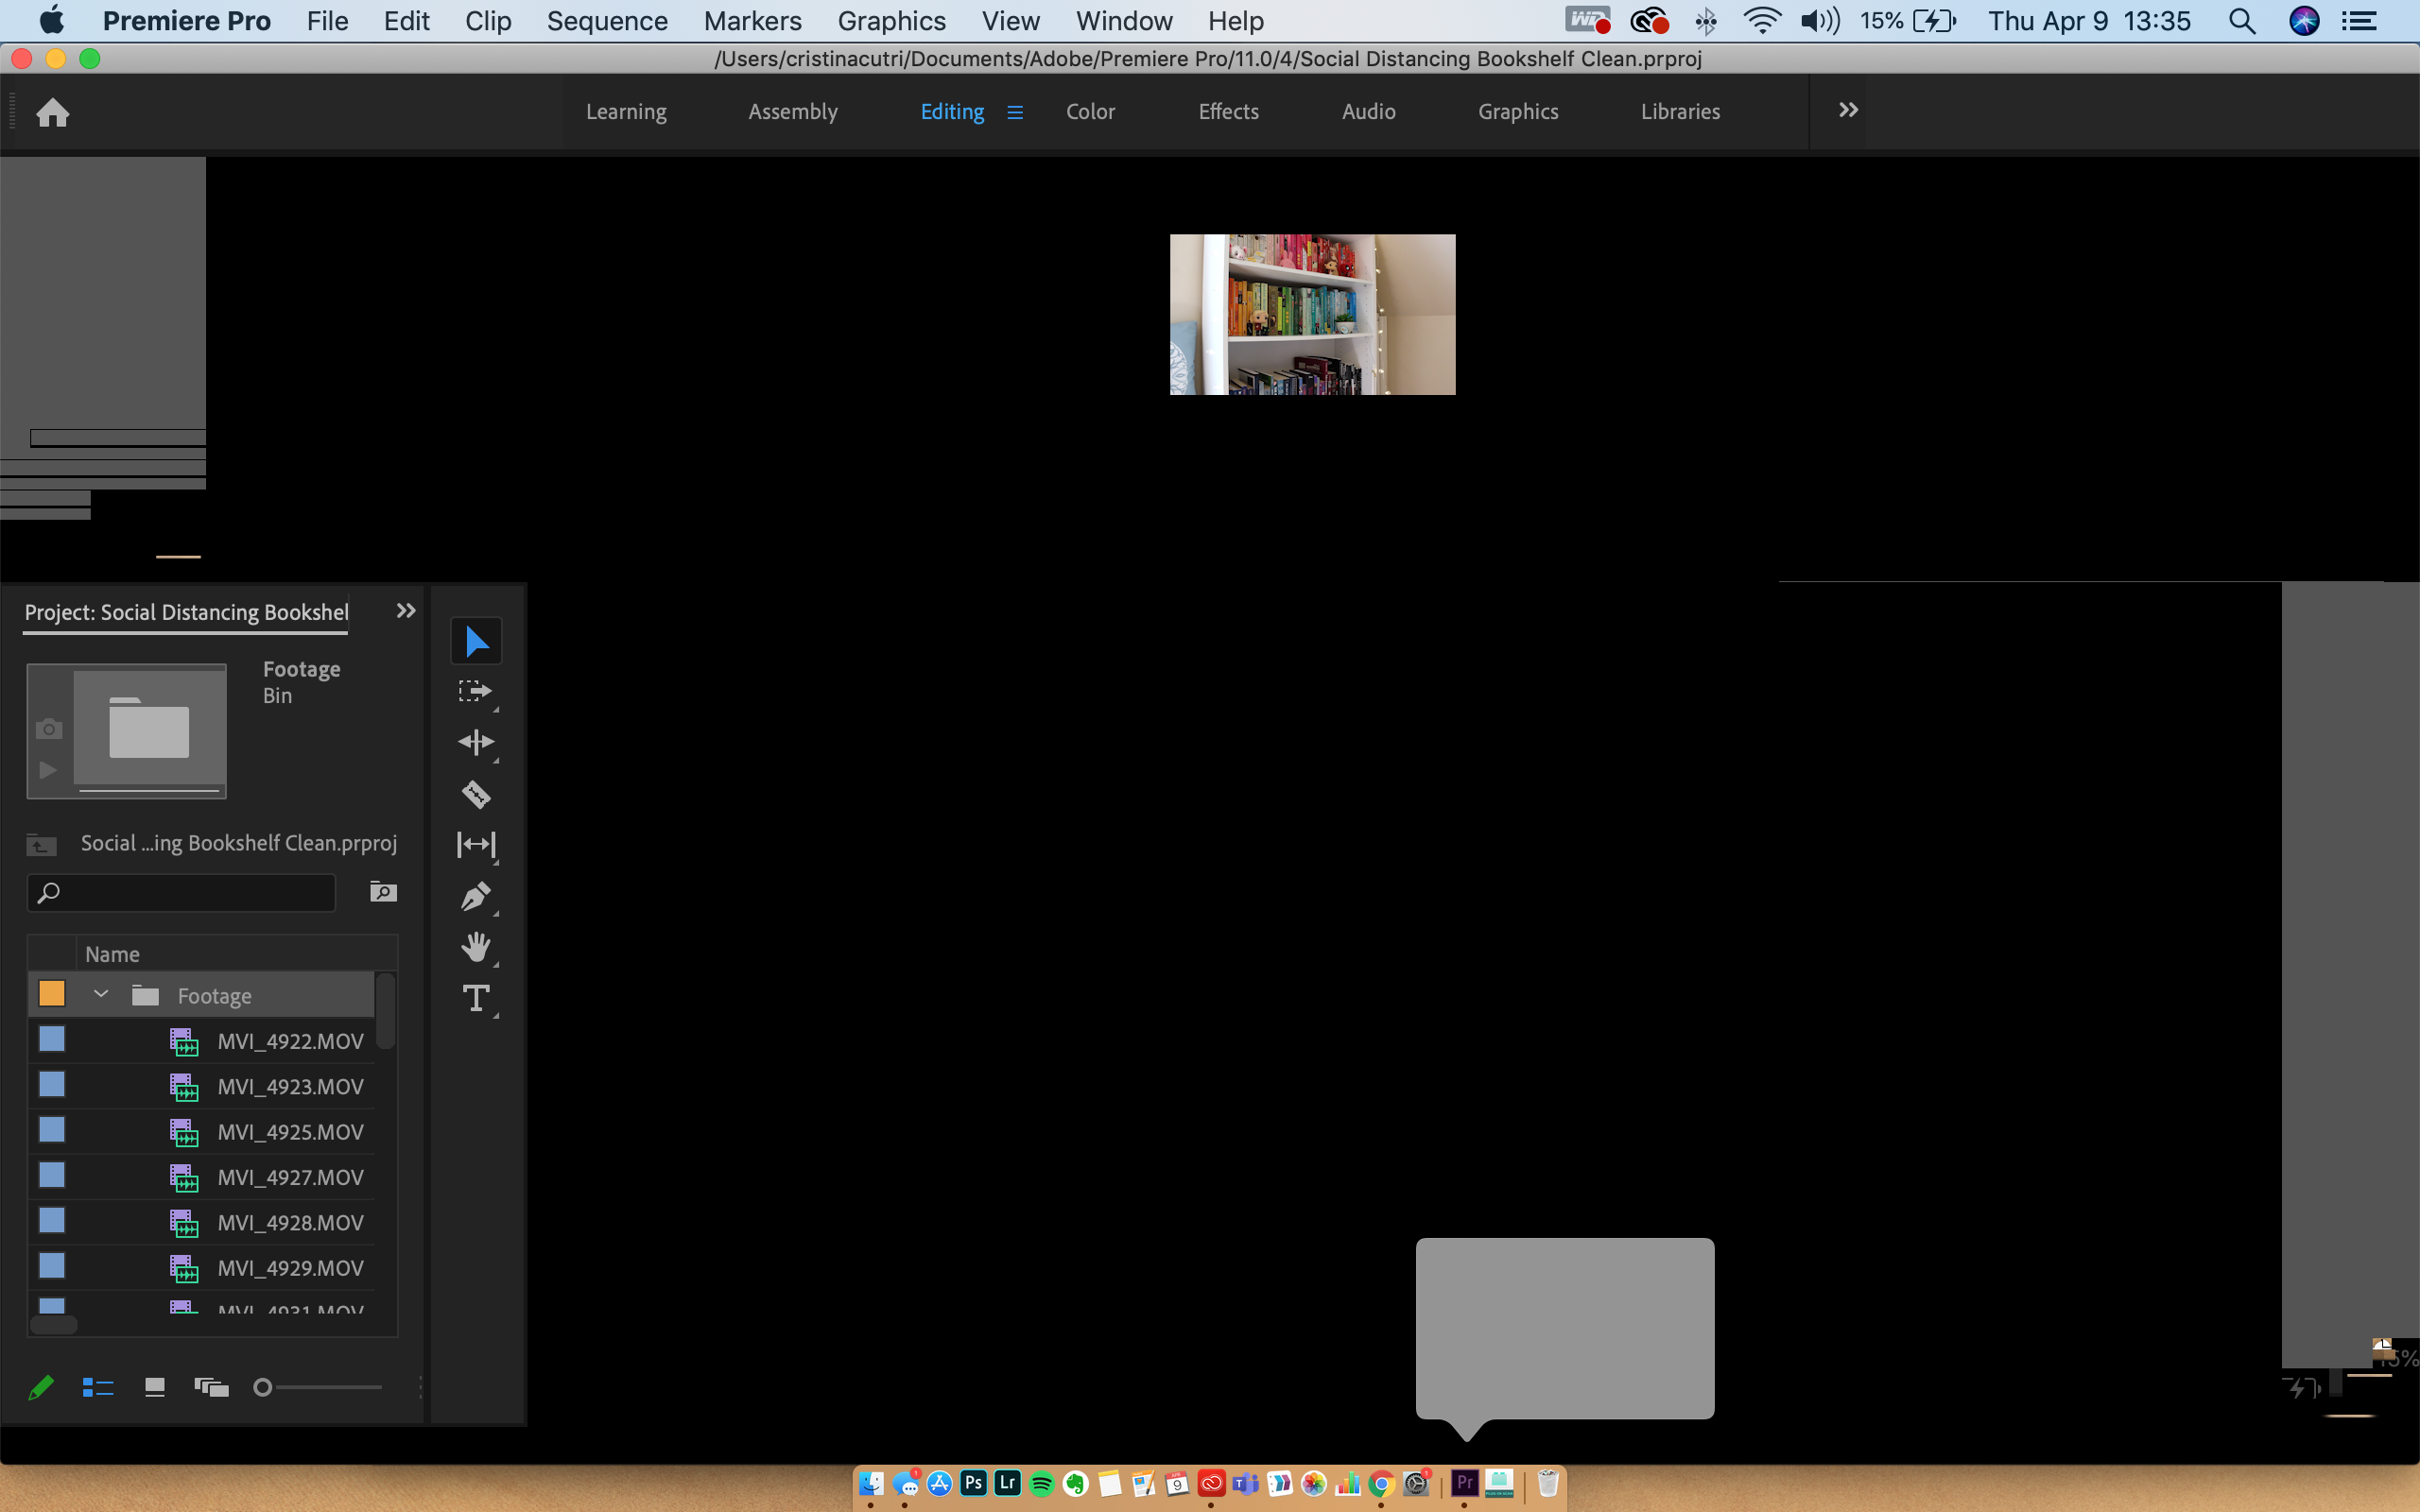Click the Name column header to sort clips
2420x1512 pixels.
click(112, 953)
